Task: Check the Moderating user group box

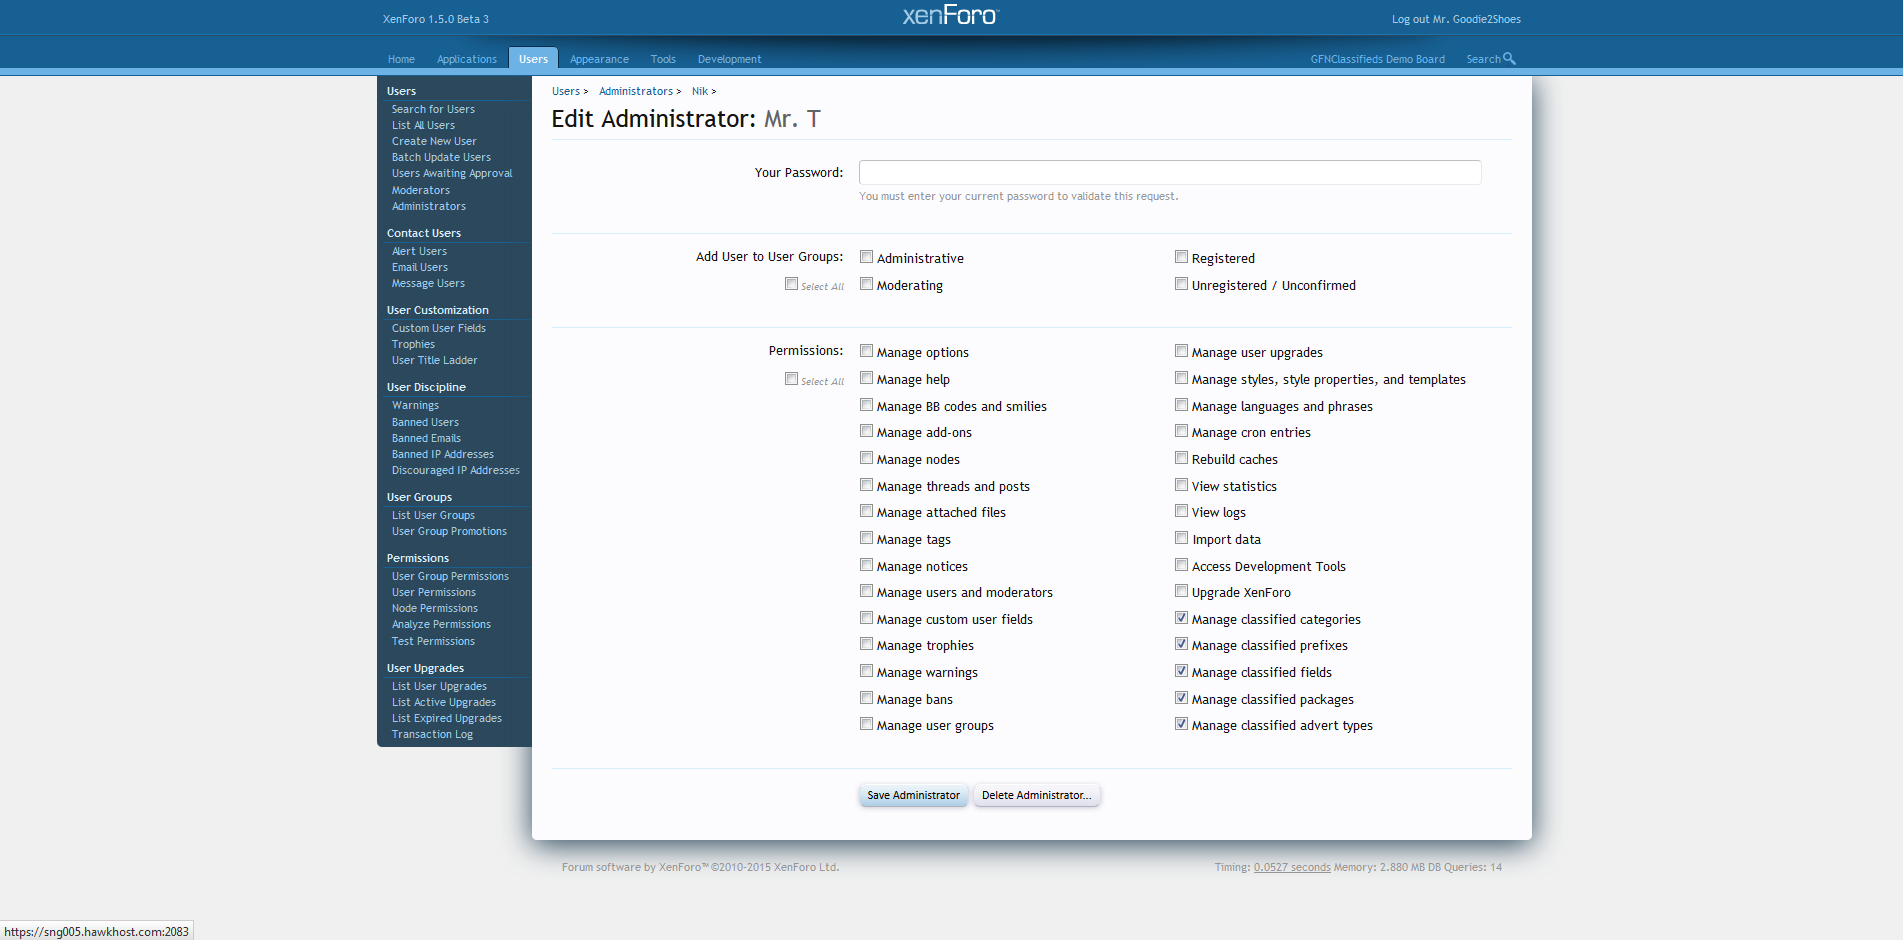Action: pos(867,284)
